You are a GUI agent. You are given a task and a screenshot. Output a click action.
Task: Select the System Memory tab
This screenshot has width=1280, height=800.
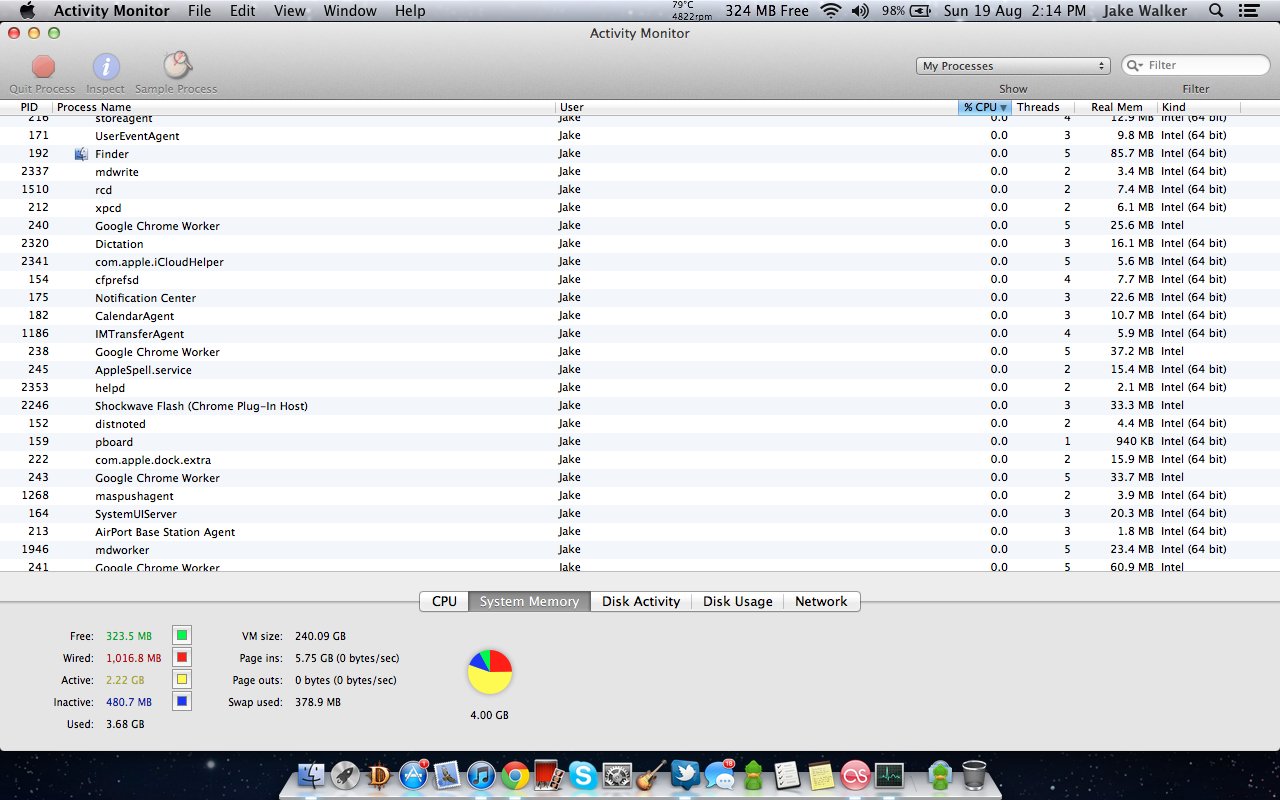[x=529, y=601]
